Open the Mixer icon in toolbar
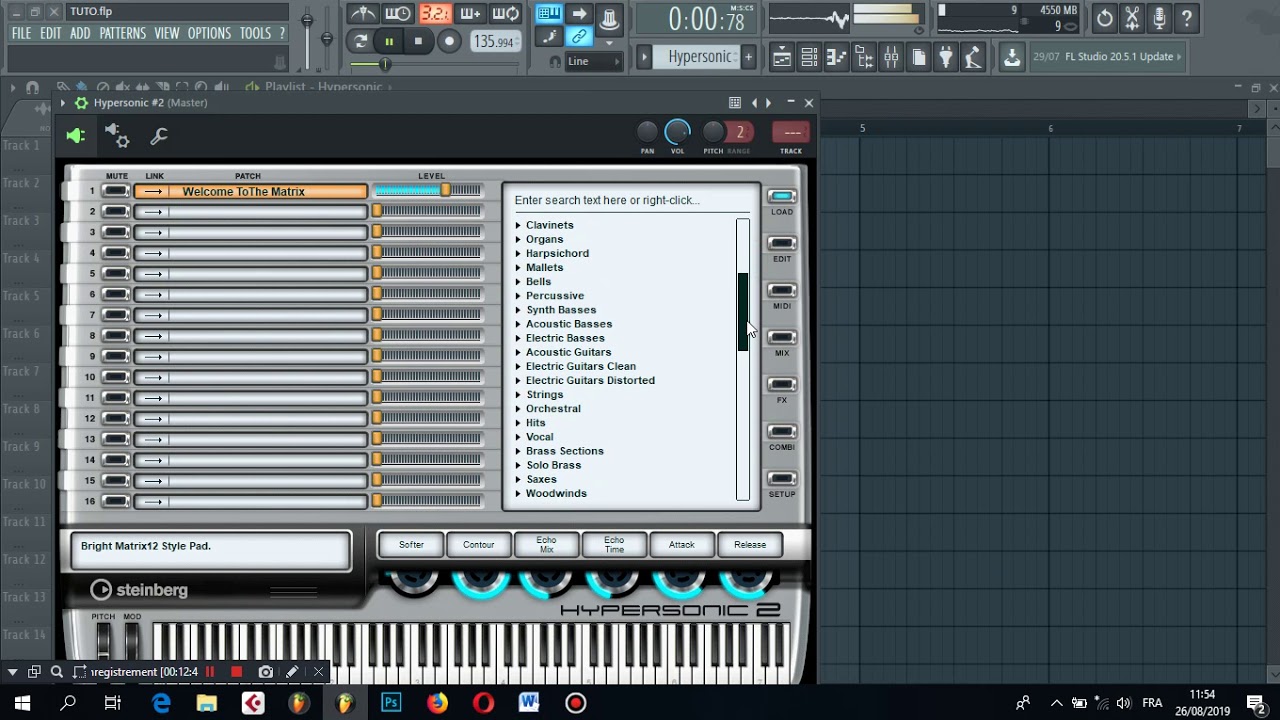Image resolution: width=1280 pixels, height=720 pixels. pos(892,57)
